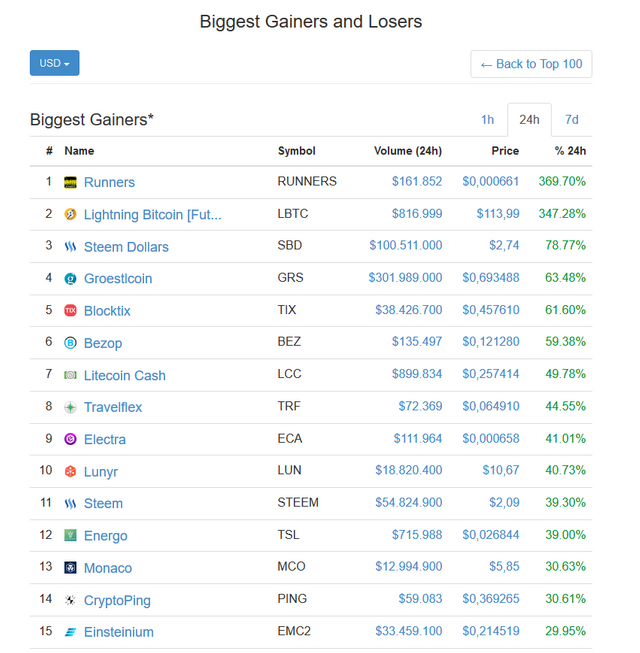Screen dimensions: 640x653
Task: Click the Electra logo icon
Action: (70, 439)
